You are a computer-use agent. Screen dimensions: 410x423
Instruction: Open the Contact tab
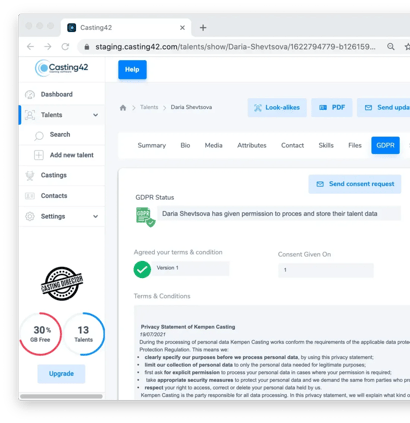[x=292, y=145]
